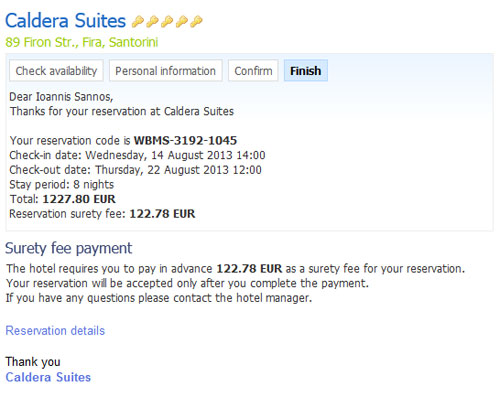Viewport: 500px width, 397px height.
Task: Select the Finish tab
Action: [x=306, y=71]
